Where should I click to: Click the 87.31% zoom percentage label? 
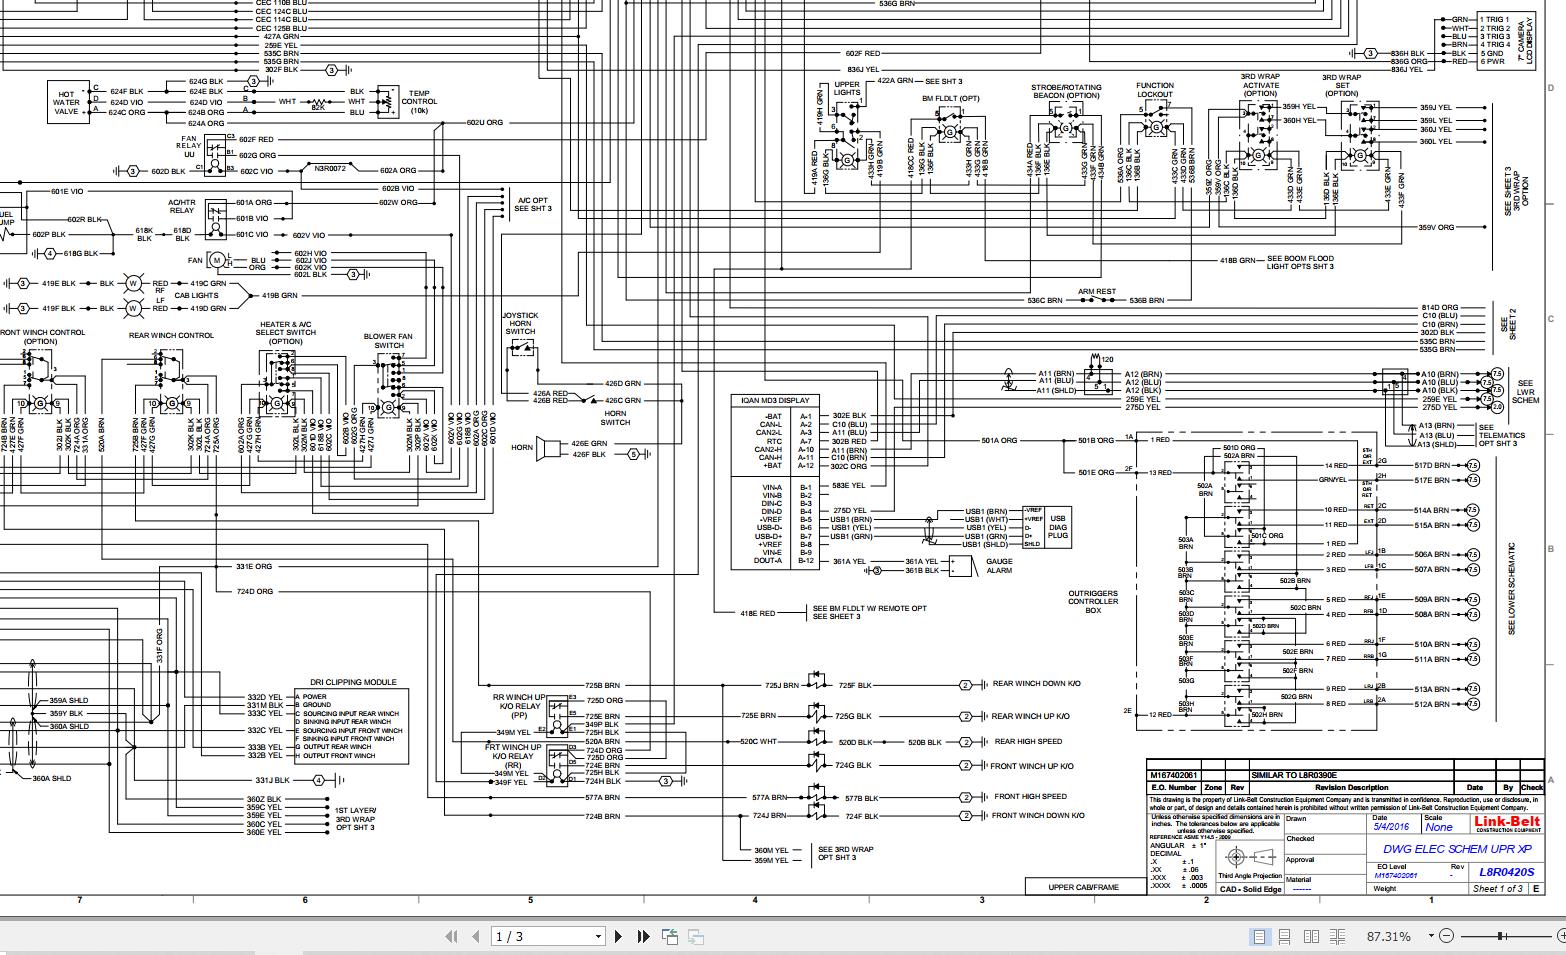pos(1388,936)
